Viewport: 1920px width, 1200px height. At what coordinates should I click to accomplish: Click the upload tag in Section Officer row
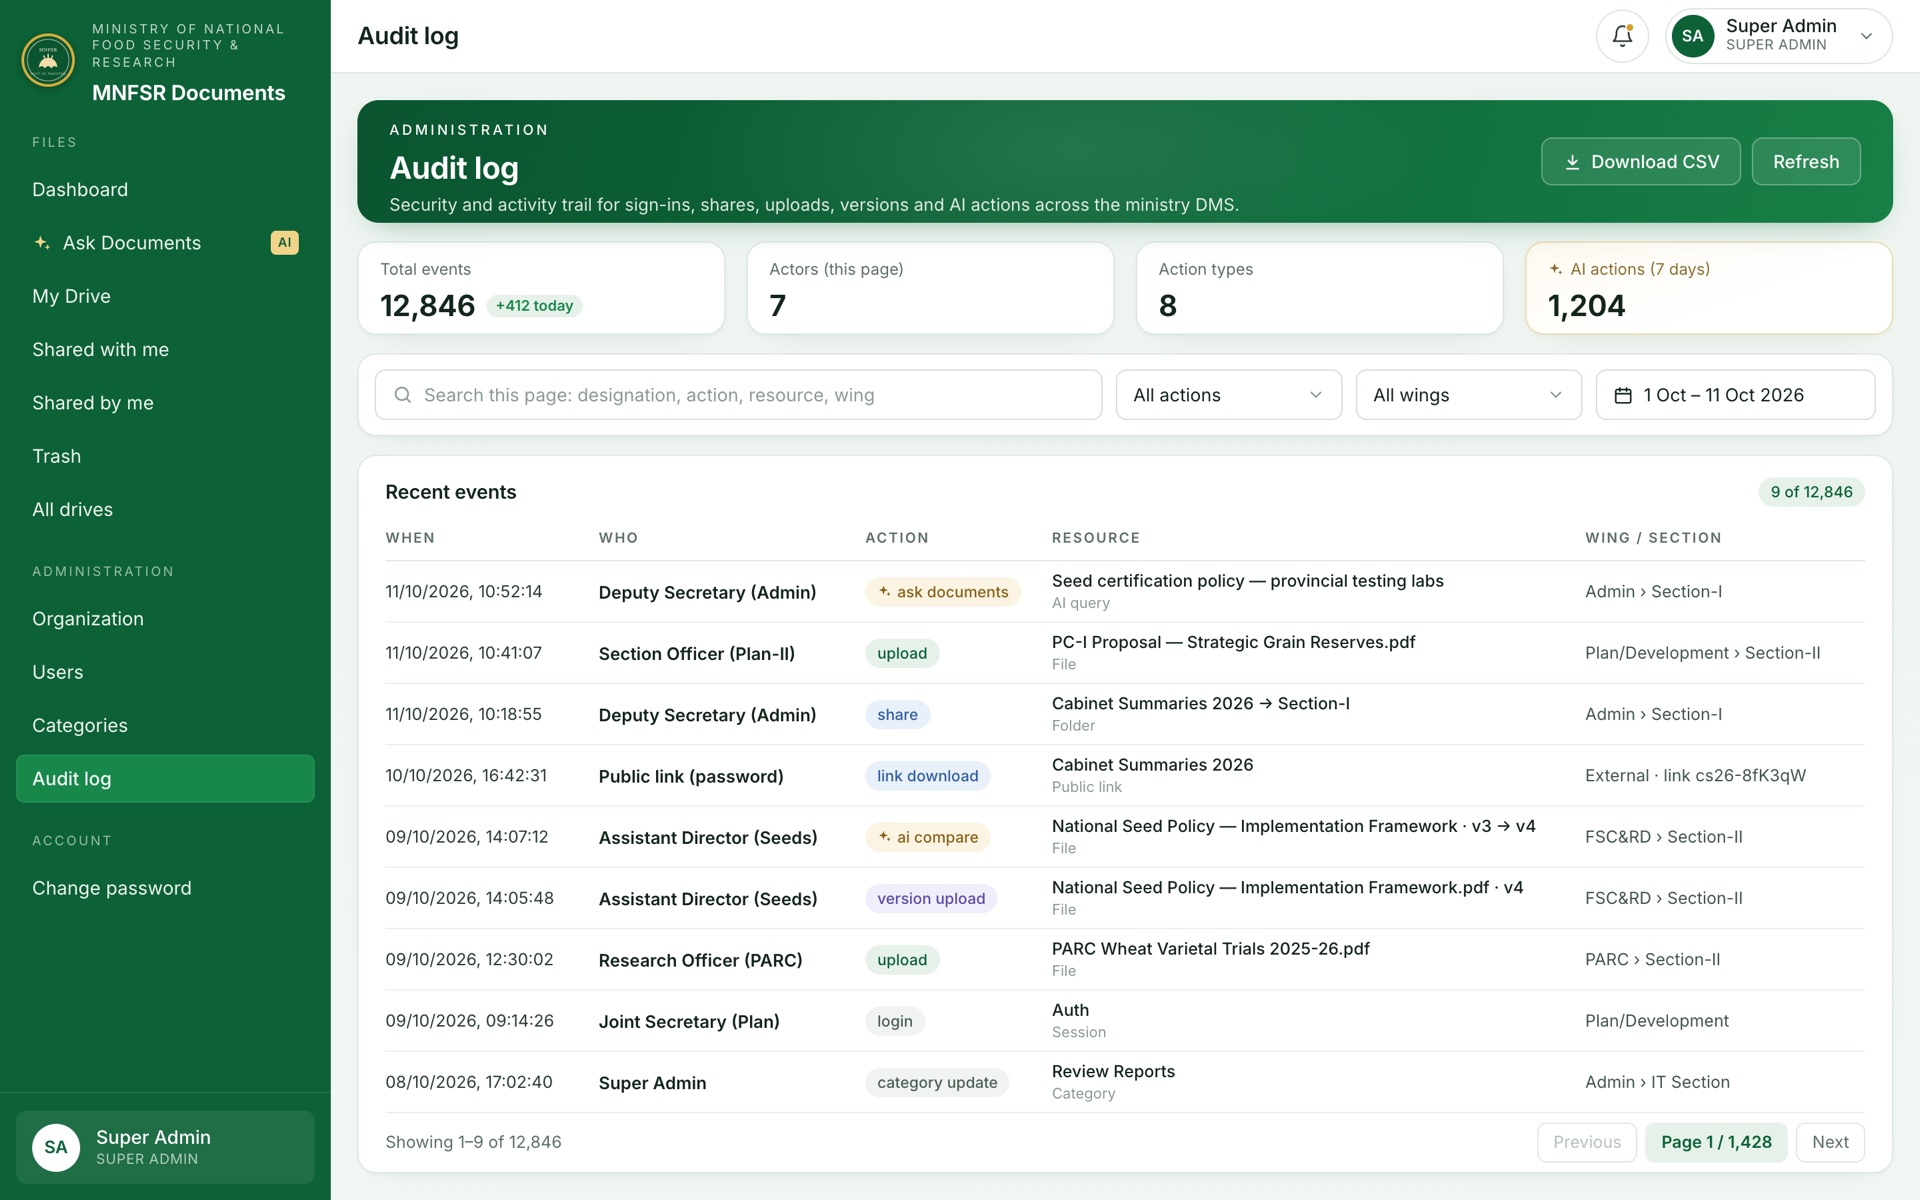(x=902, y=653)
